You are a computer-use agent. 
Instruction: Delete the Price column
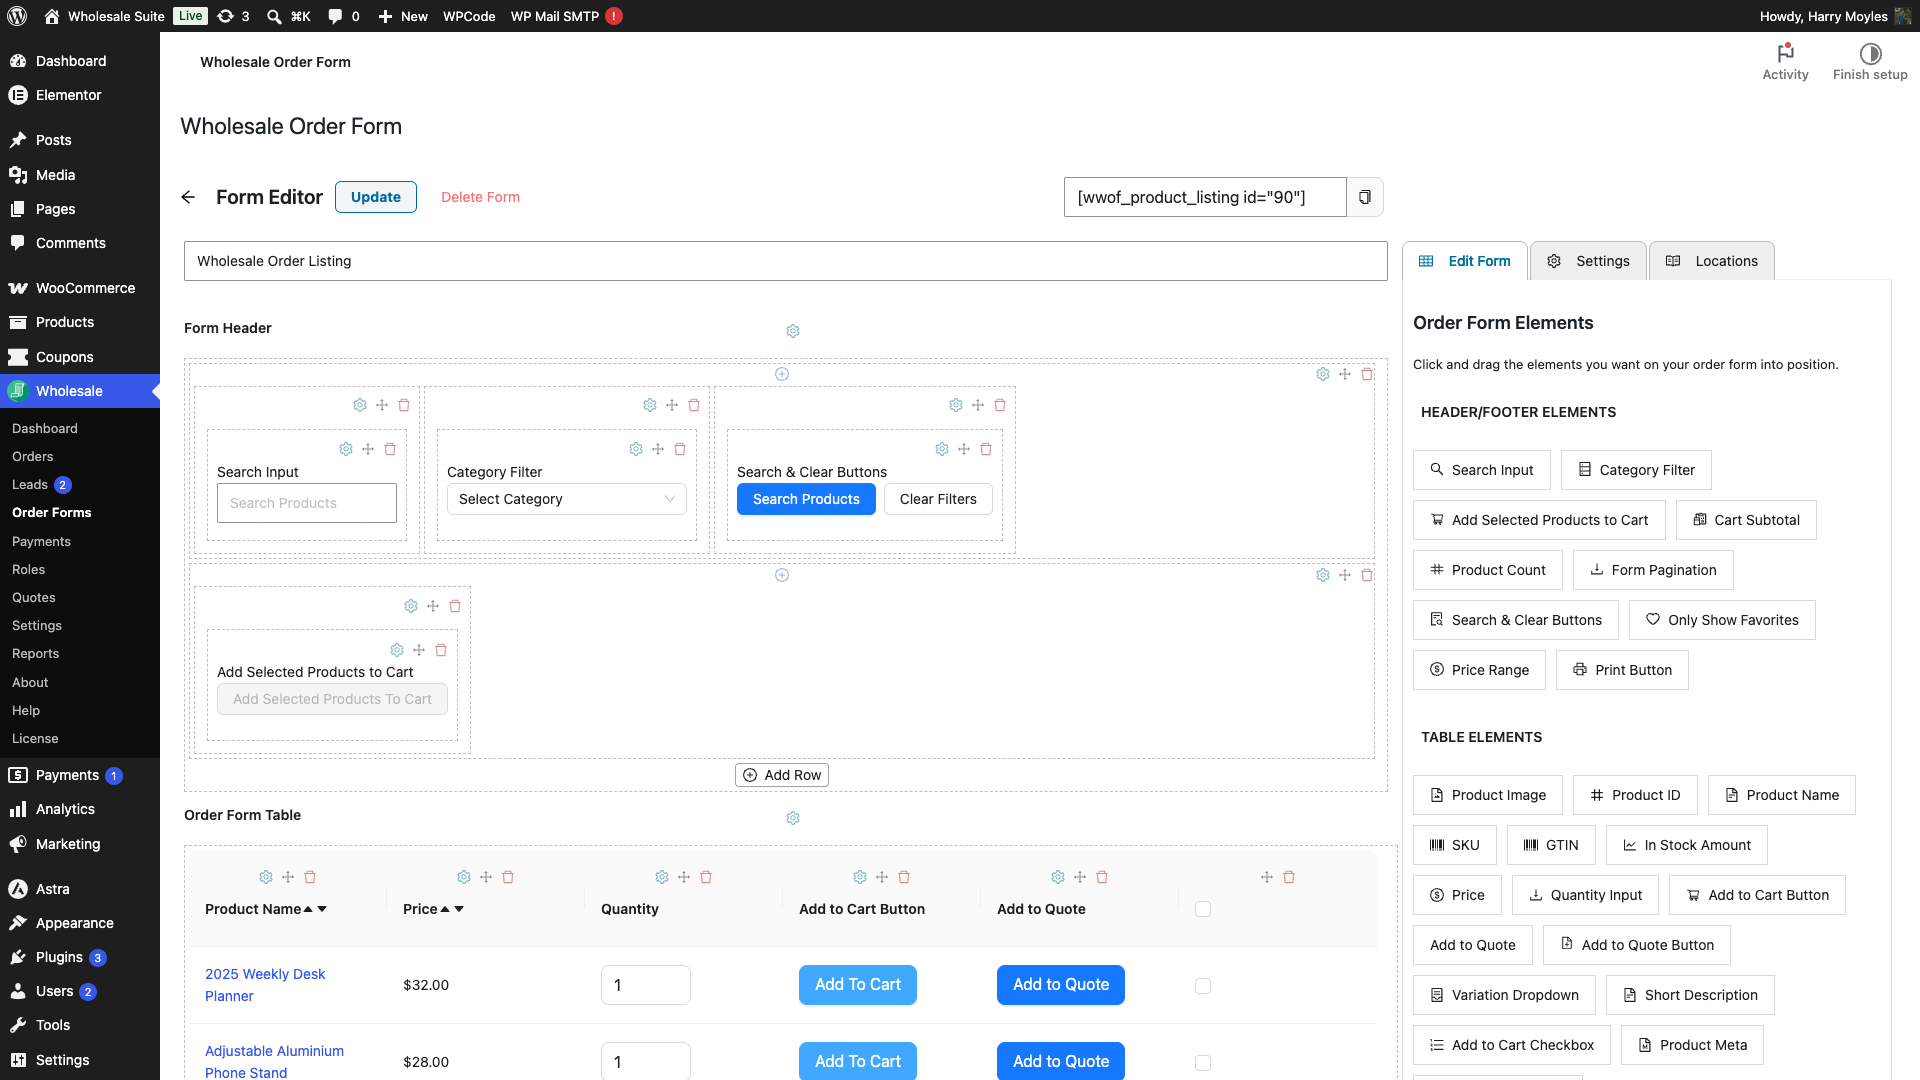tap(508, 877)
